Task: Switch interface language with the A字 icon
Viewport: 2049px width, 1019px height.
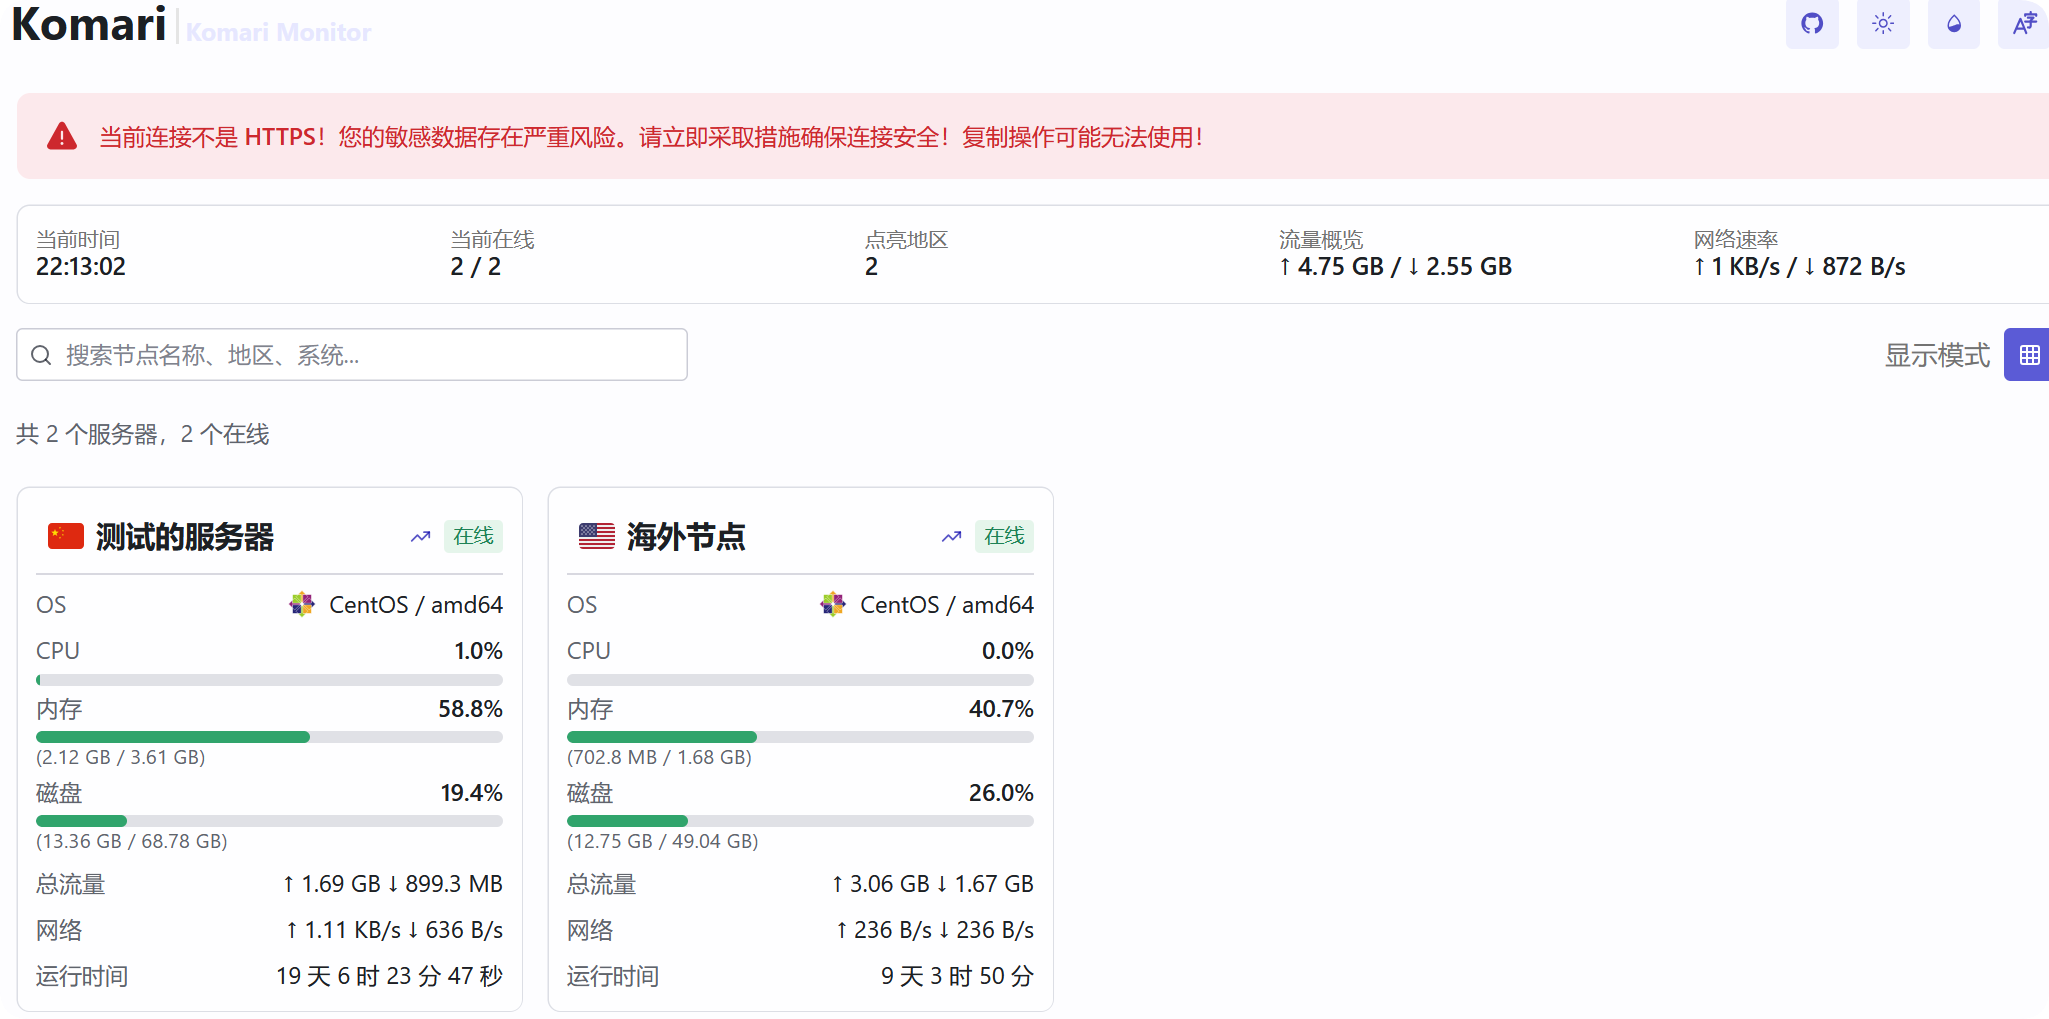Action: click(2023, 24)
